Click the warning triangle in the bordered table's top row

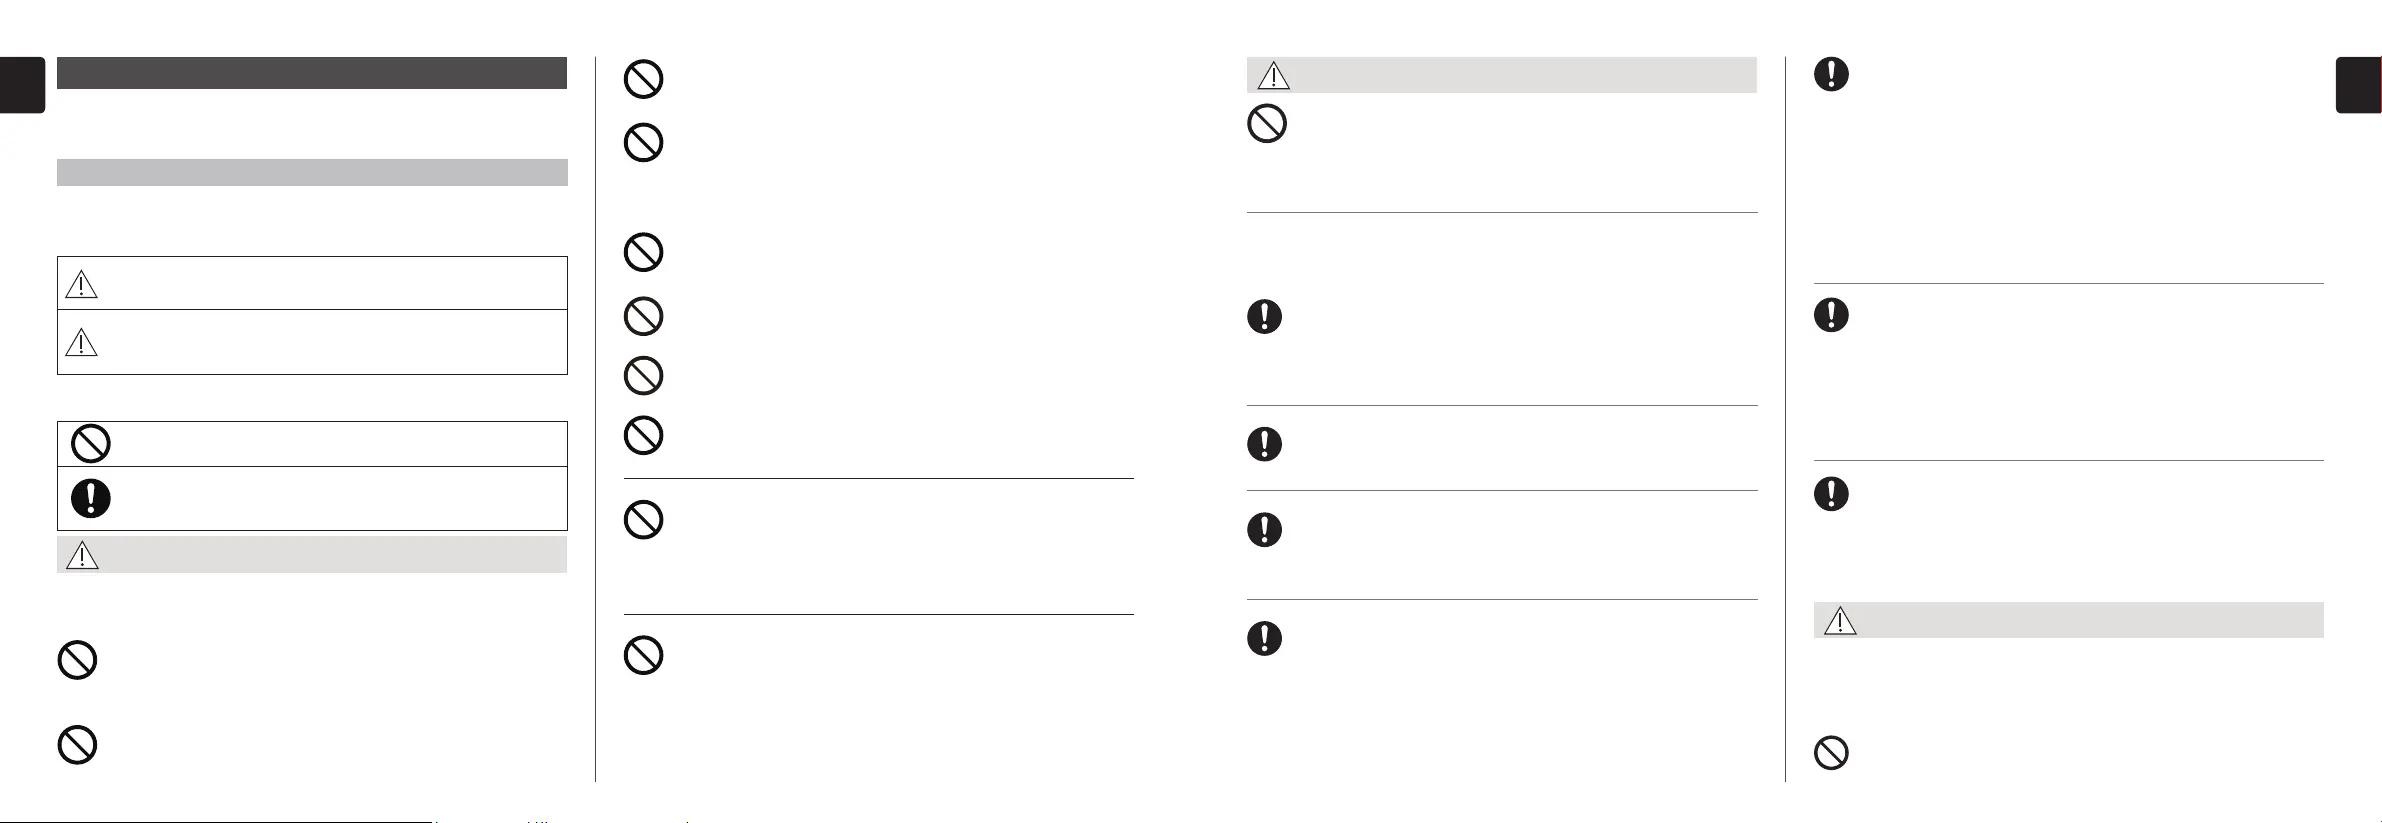81,284
